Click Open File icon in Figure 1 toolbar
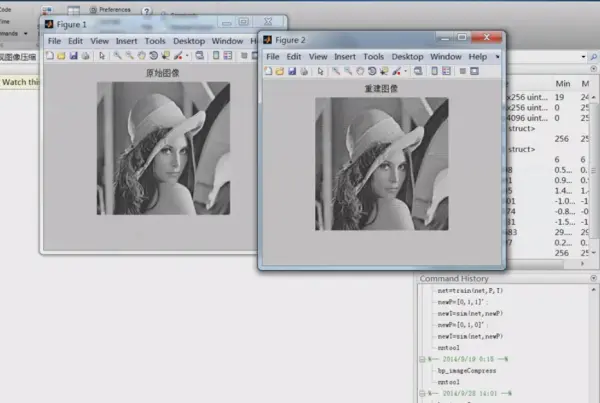This screenshot has width=600, height=403. click(61, 55)
